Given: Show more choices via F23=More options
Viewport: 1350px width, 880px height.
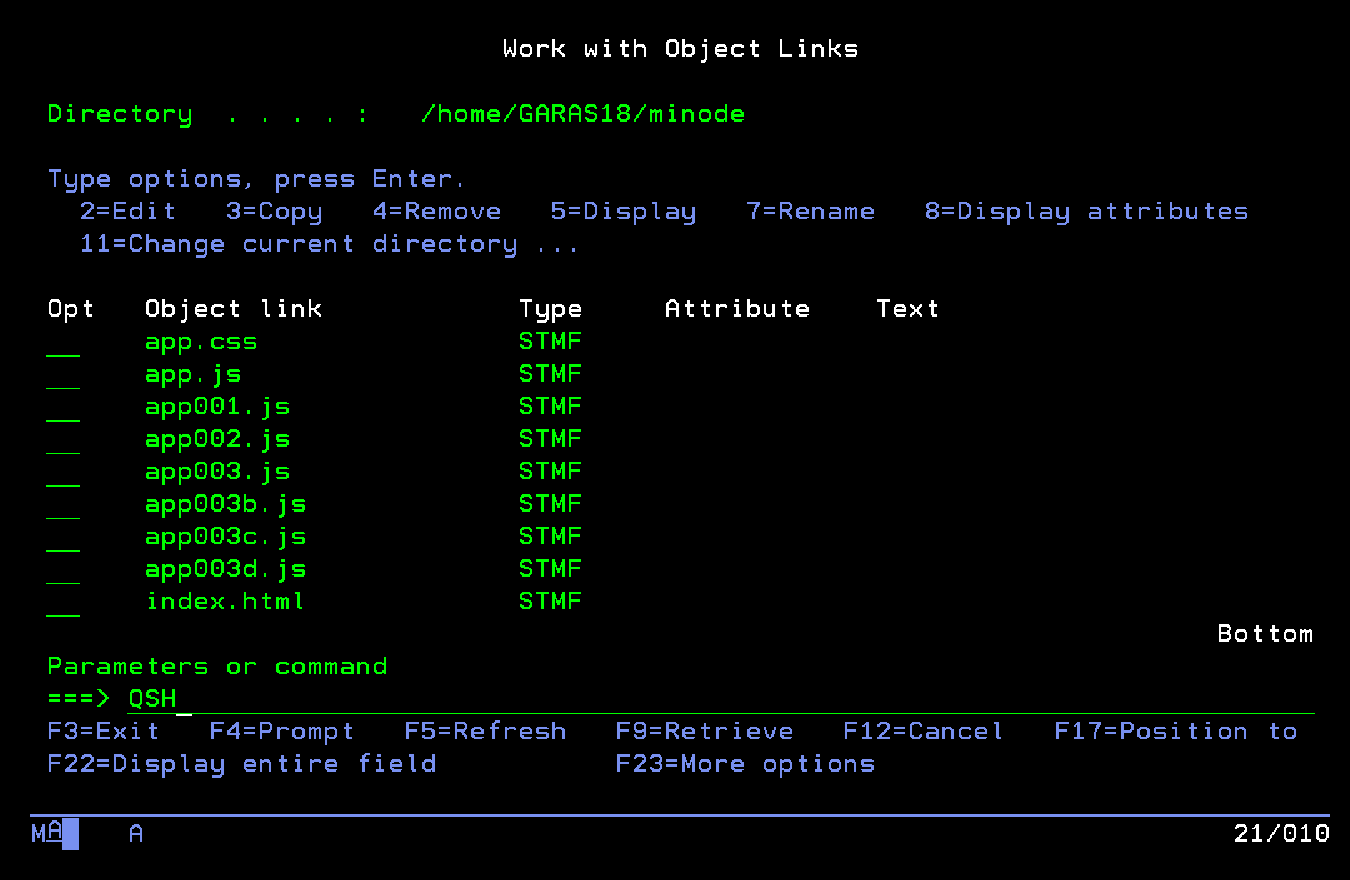Looking at the screenshot, I should click(x=745, y=764).
